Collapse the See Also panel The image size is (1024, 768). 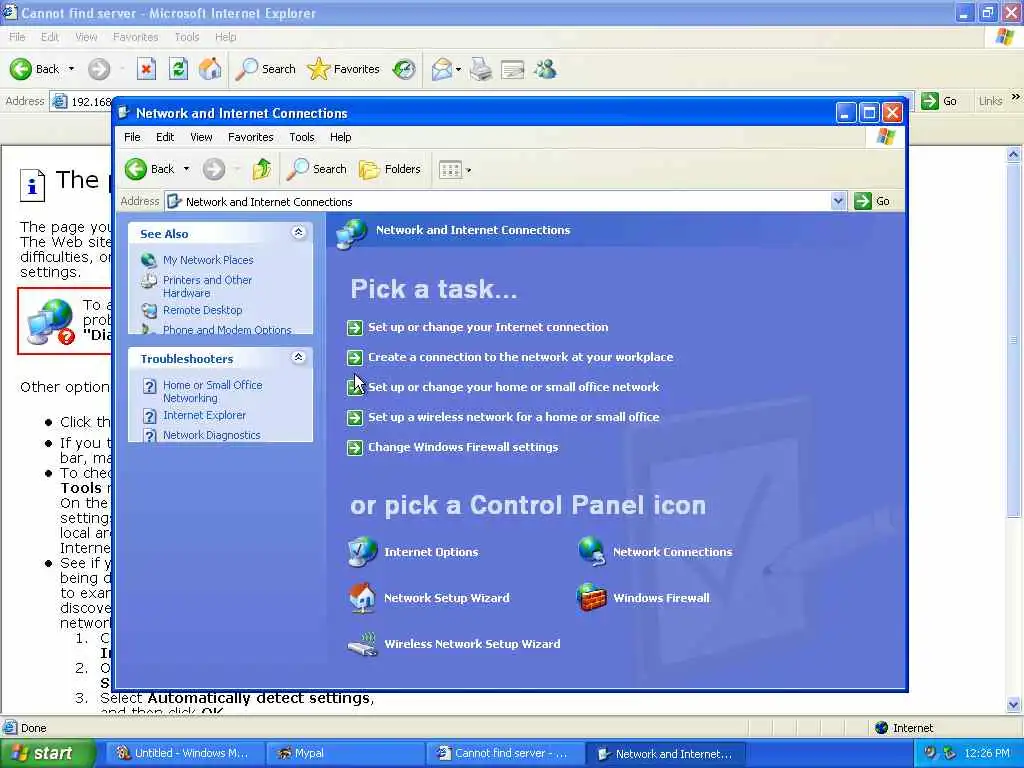(x=298, y=232)
